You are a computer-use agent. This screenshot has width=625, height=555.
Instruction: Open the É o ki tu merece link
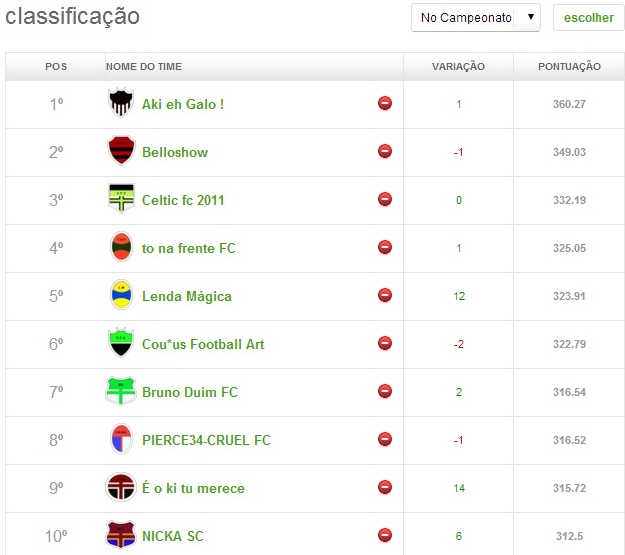tap(193, 488)
